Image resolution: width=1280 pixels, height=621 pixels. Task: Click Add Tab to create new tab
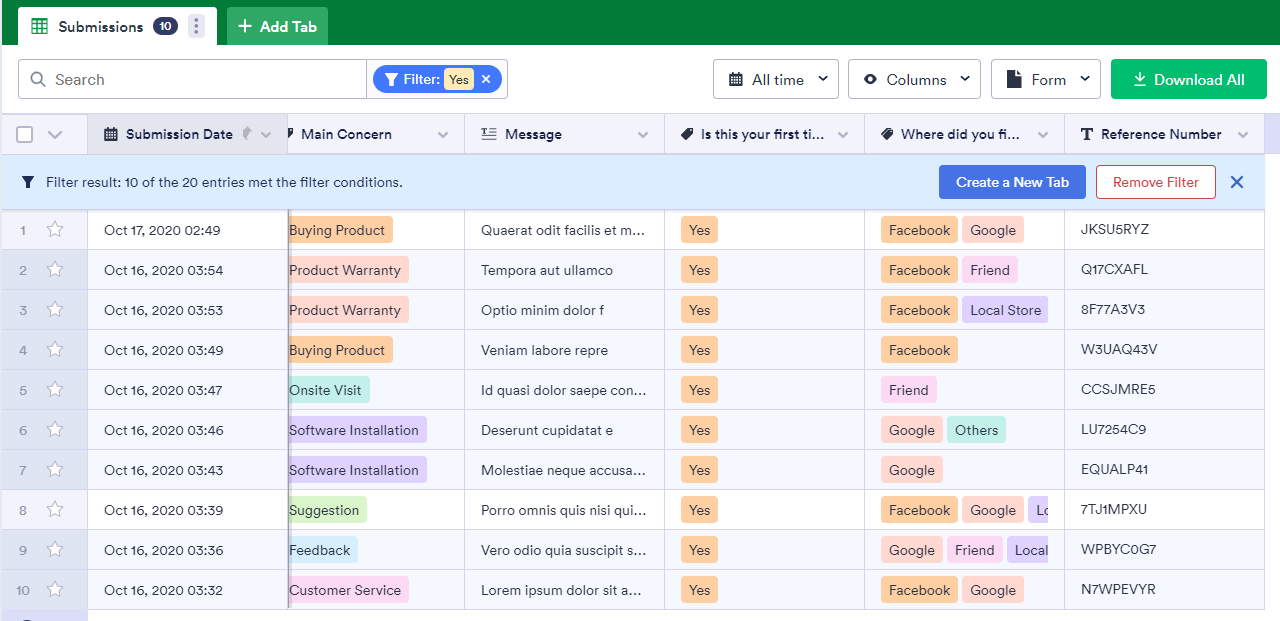[x=277, y=27]
